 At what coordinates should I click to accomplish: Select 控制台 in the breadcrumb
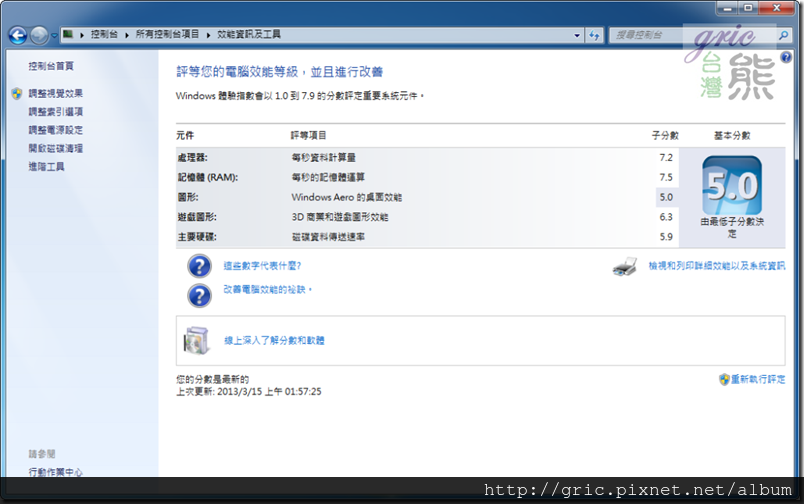point(104,34)
